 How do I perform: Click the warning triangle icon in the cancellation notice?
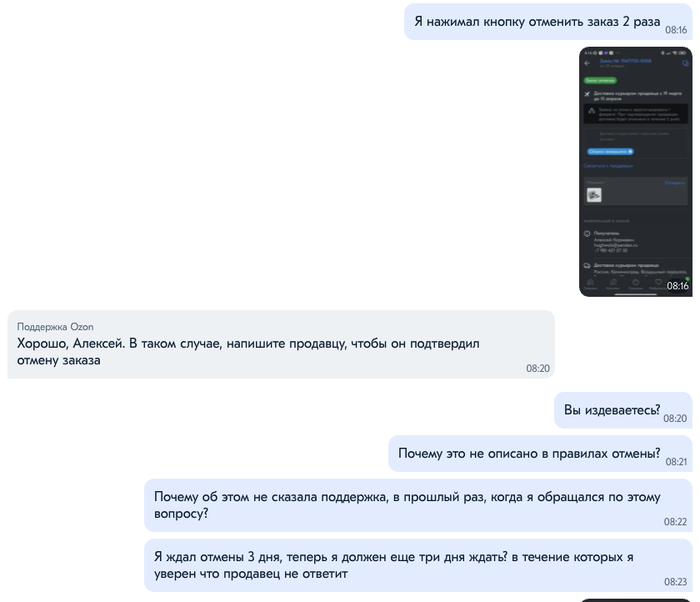click(592, 111)
